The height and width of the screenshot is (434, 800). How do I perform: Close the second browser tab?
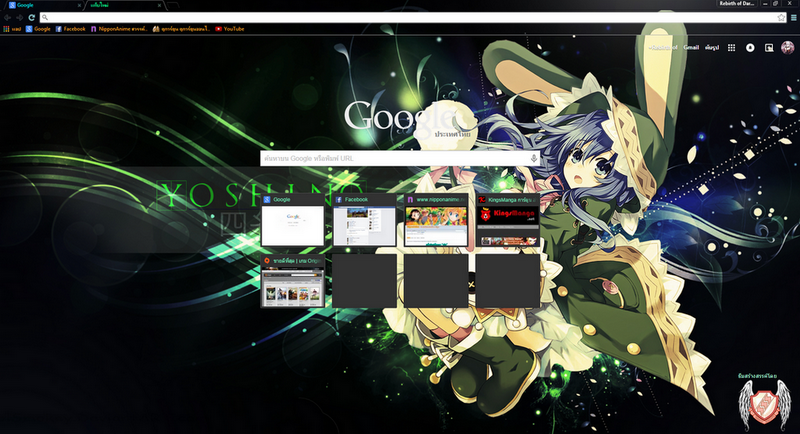(x=159, y=5)
